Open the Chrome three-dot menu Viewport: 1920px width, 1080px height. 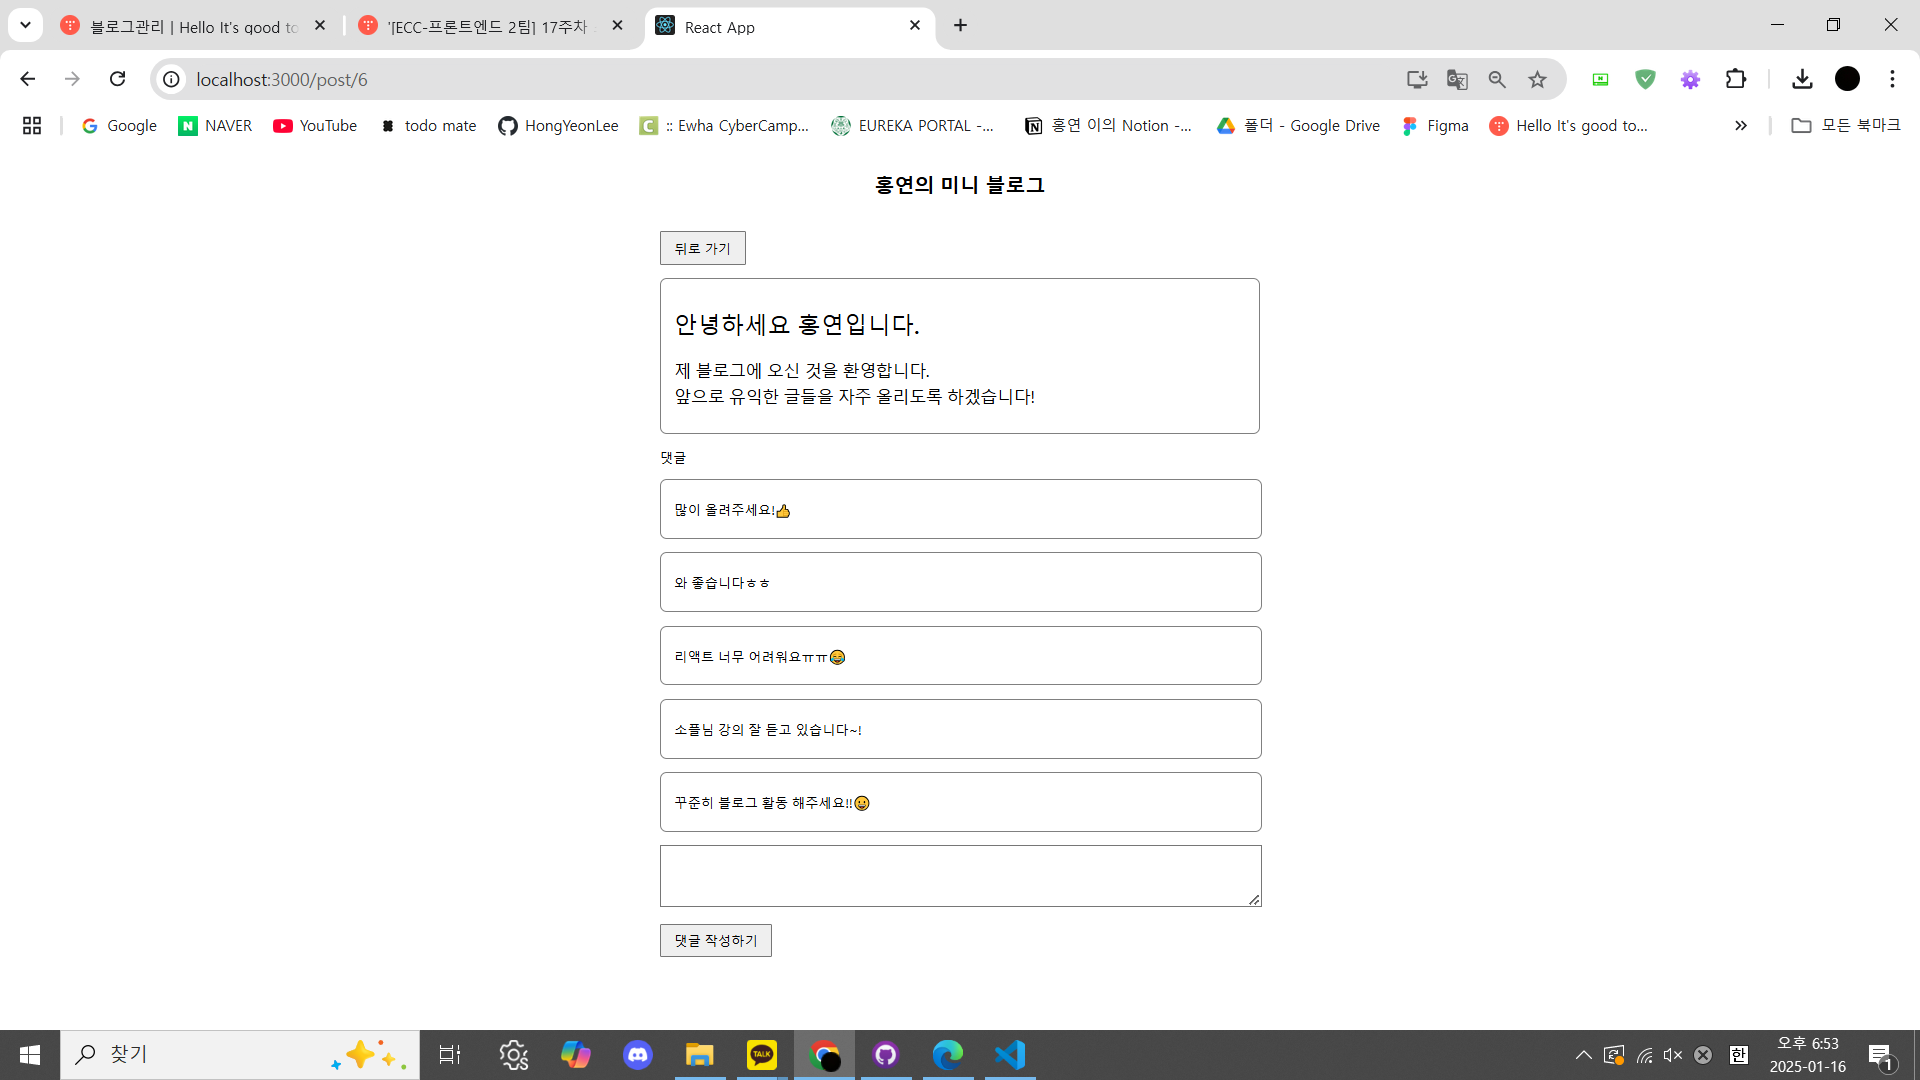tap(1892, 79)
